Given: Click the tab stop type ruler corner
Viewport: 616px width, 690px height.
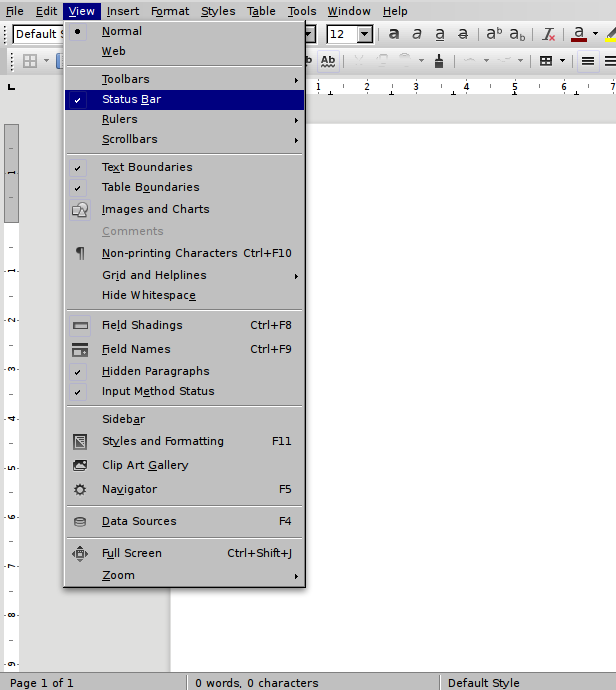Looking at the screenshot, I should tap(12, 87).
